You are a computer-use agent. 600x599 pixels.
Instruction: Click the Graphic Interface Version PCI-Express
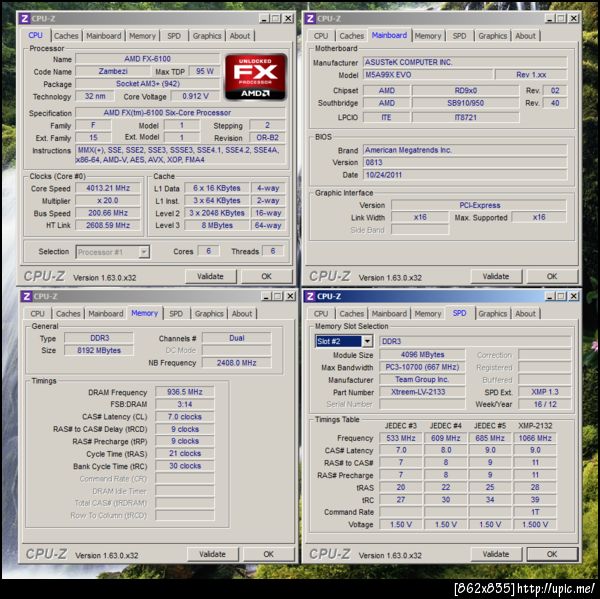479,206
